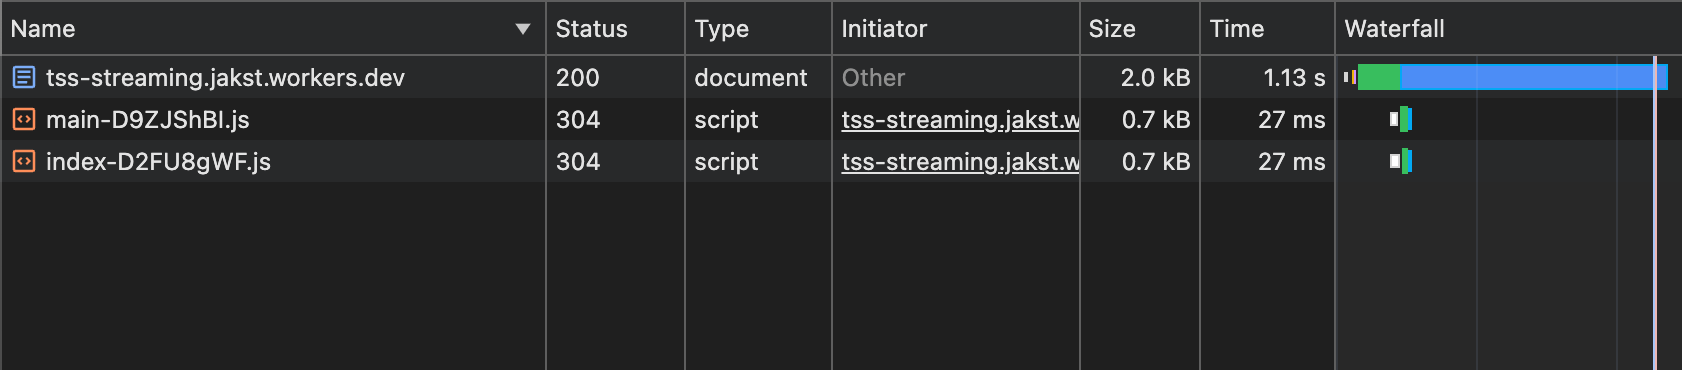This screenshot has width=1682, height=370.
Task: Click the document type cell
Action: coord(750,77)
